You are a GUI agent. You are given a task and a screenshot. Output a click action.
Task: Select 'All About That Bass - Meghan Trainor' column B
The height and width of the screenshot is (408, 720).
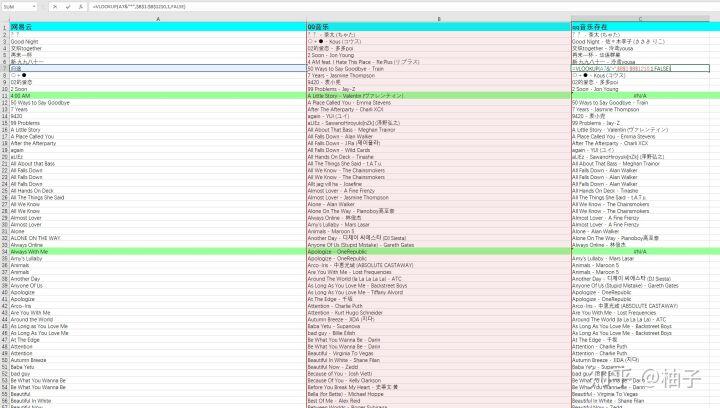click(x=439, y=130)
